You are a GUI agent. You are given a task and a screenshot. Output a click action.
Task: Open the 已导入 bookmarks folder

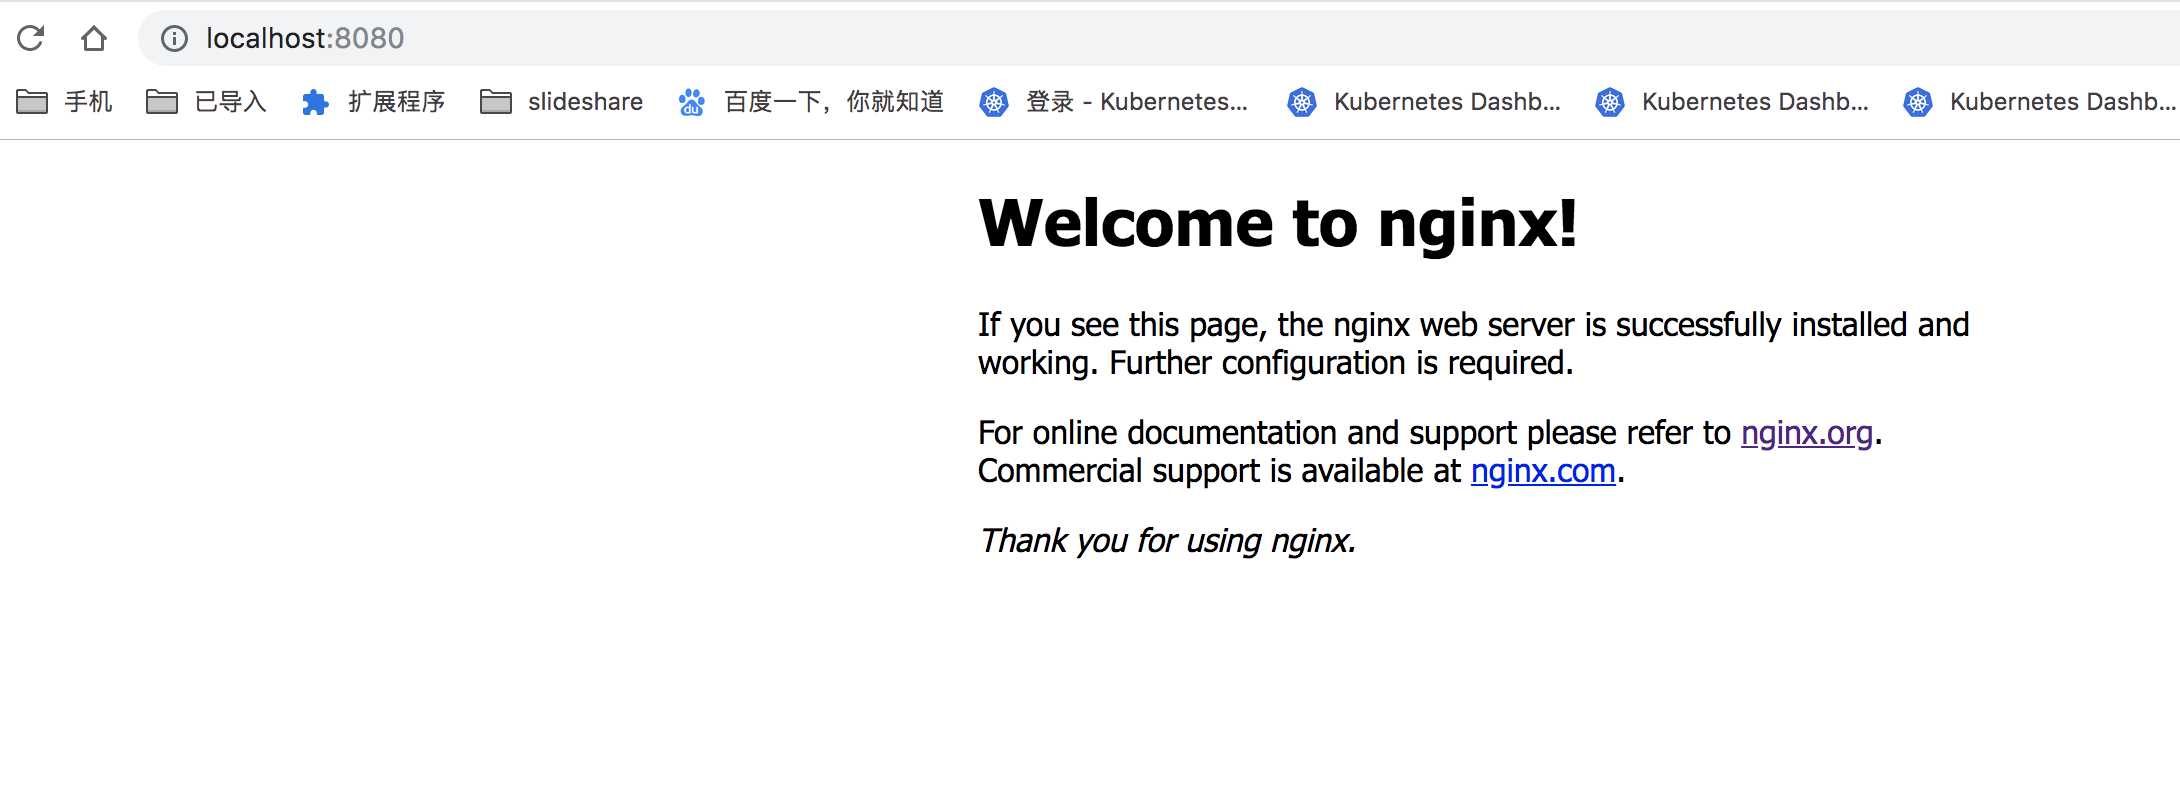[206, 102]
